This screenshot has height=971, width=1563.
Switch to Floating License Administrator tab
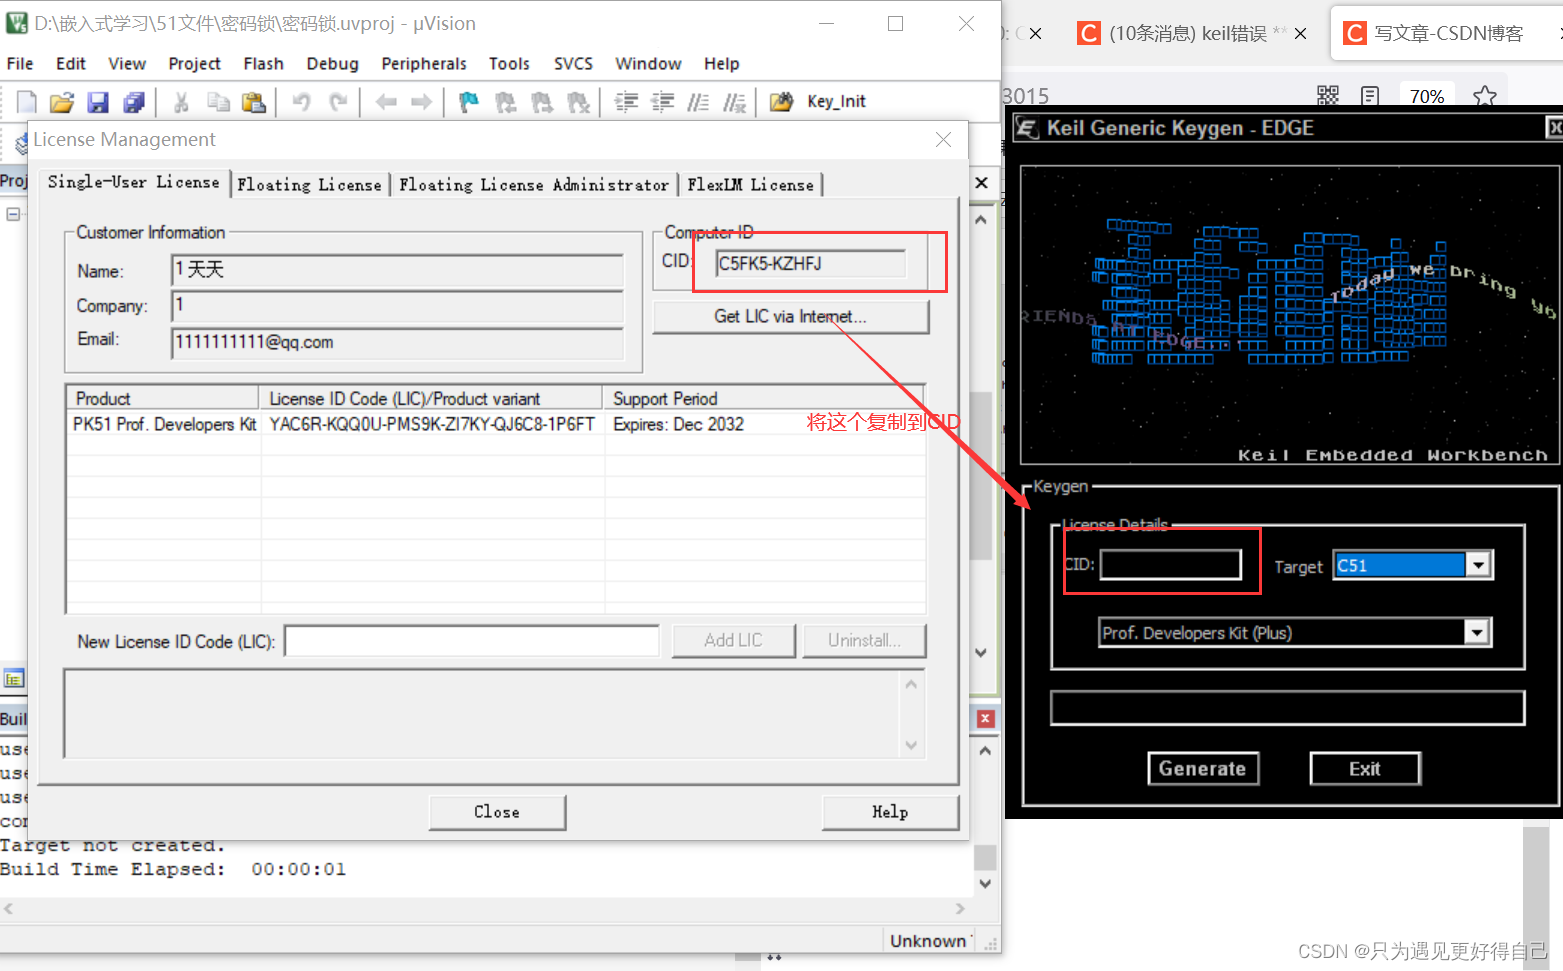pyautogui.click(x=534, y=185)
